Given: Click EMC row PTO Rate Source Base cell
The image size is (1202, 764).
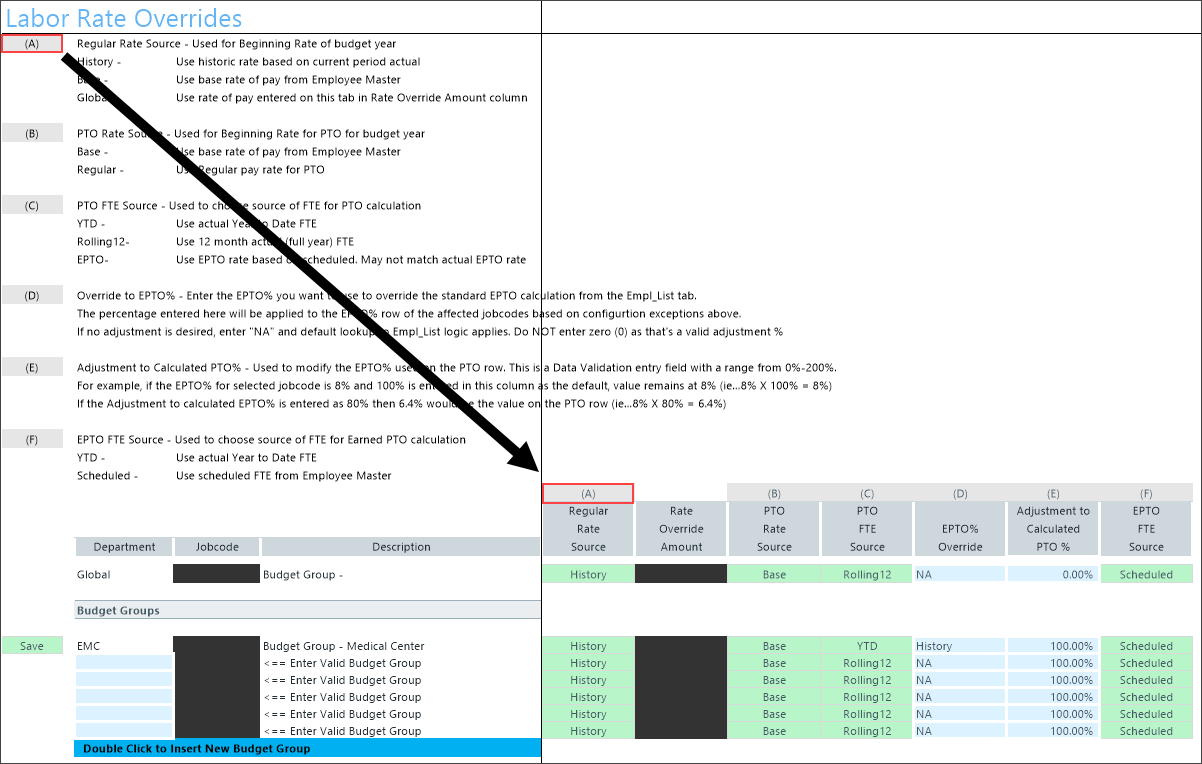Looking at the screenshot, I should (774, 646).
